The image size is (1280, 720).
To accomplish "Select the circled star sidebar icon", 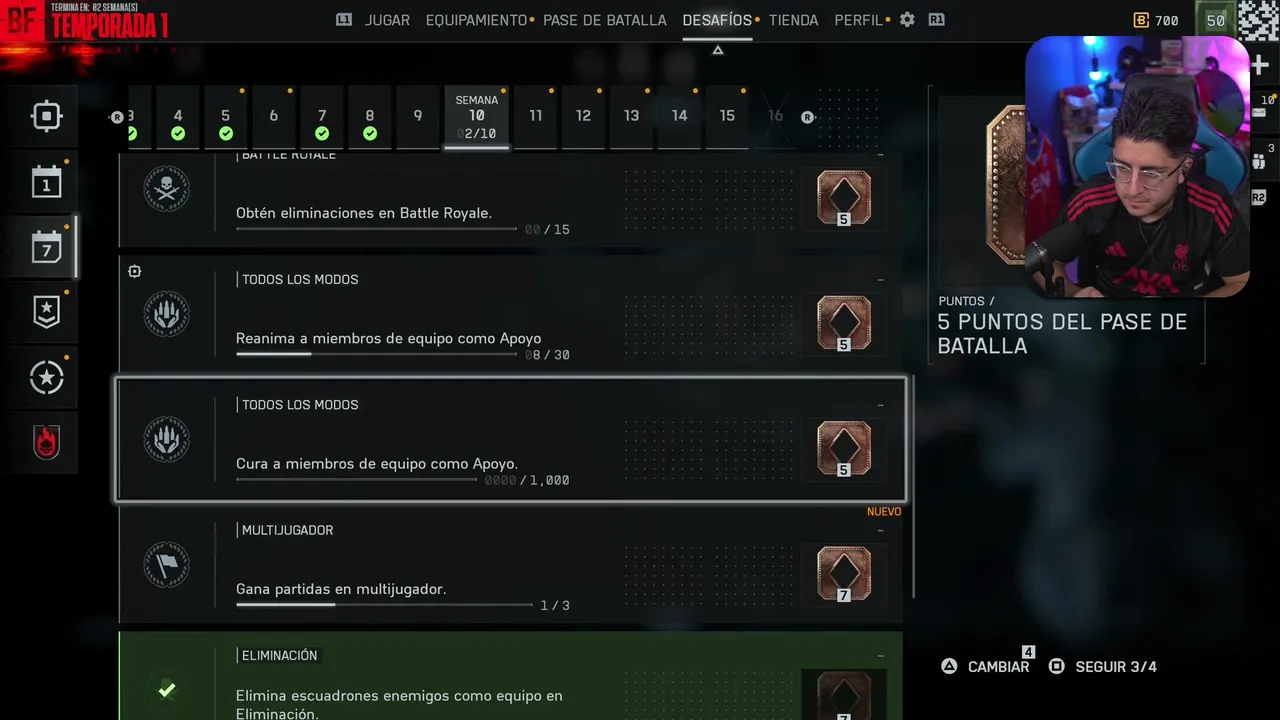I will 46,377.
